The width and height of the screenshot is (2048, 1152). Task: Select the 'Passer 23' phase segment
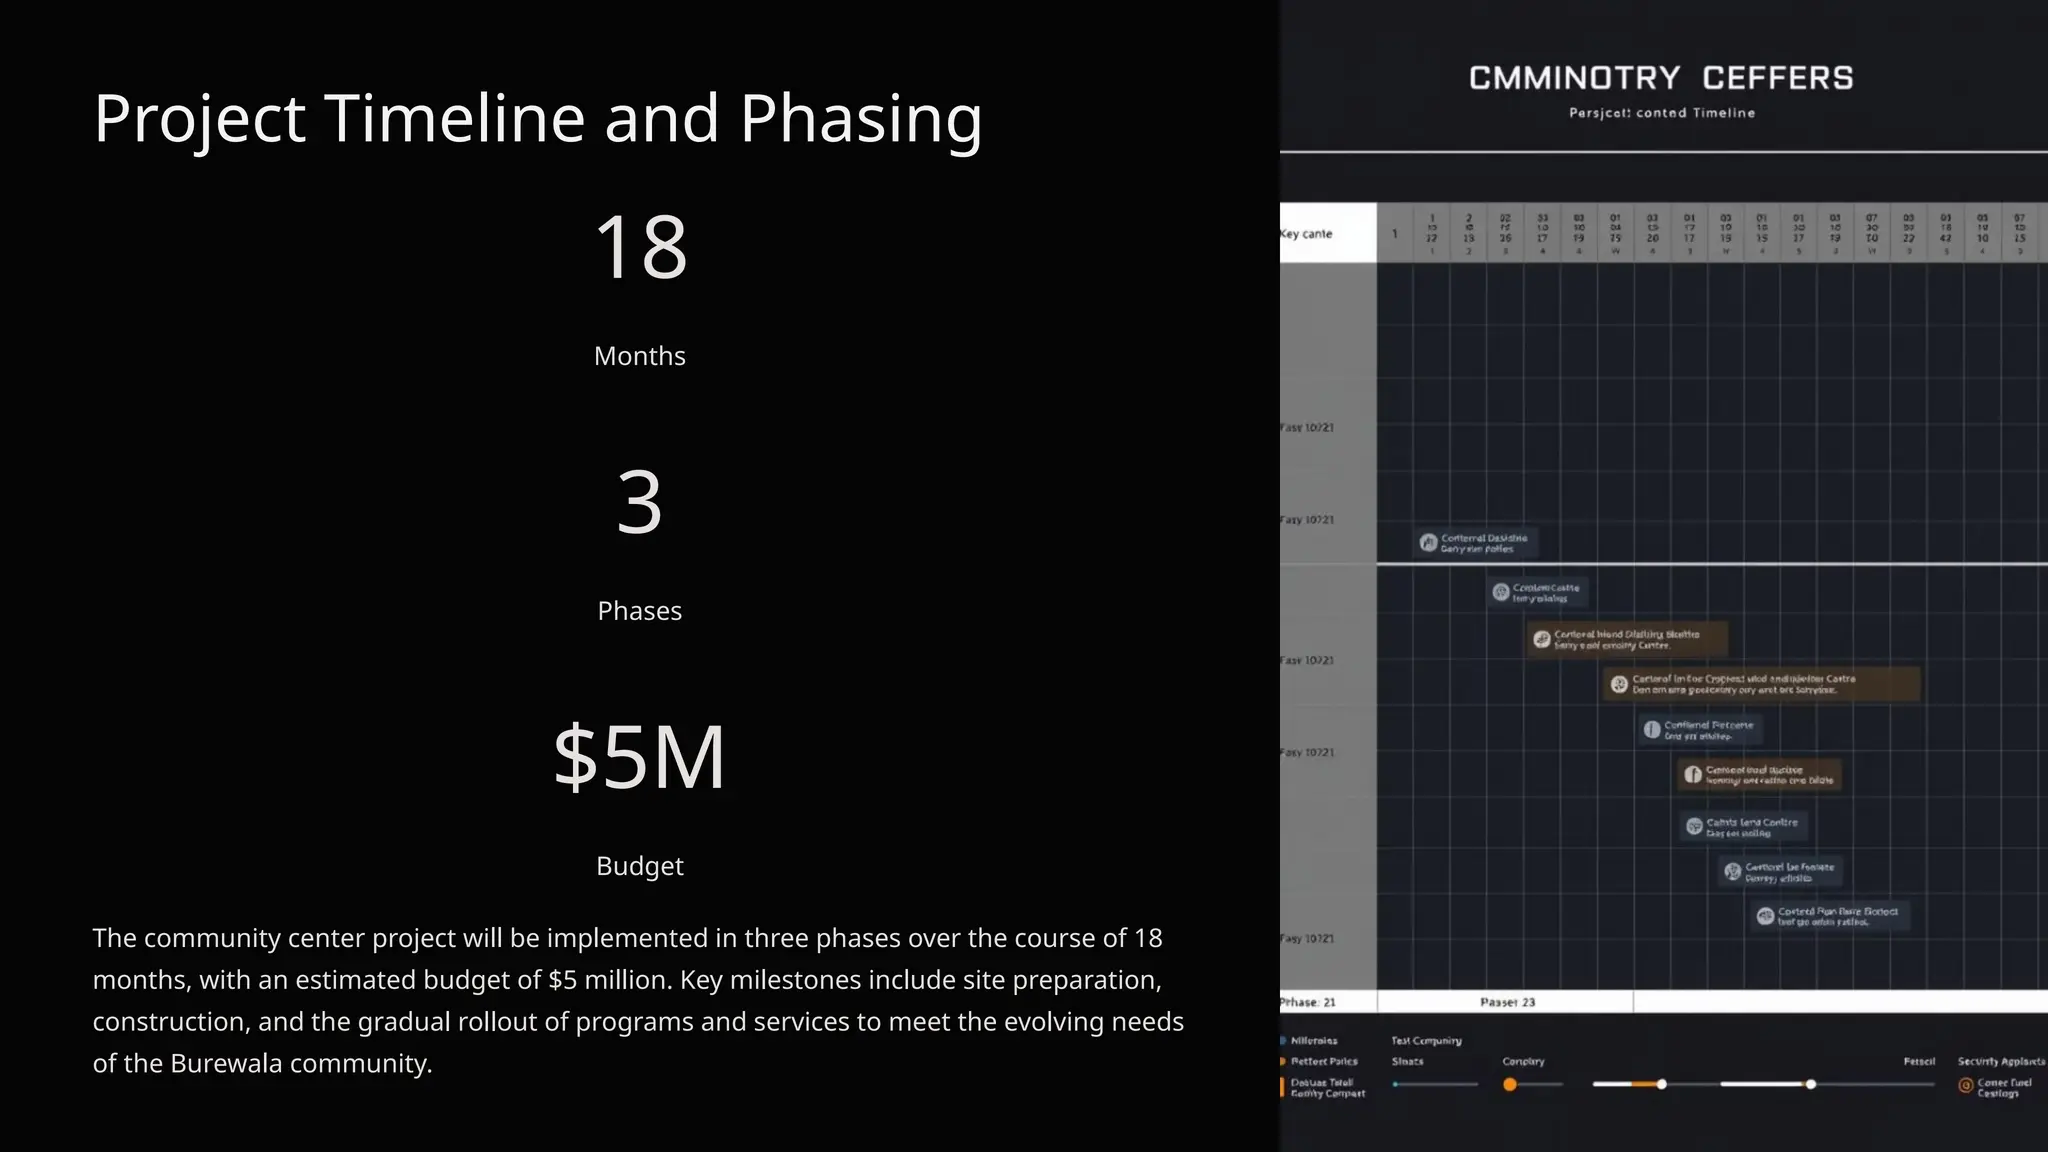coord(1507,1002)
